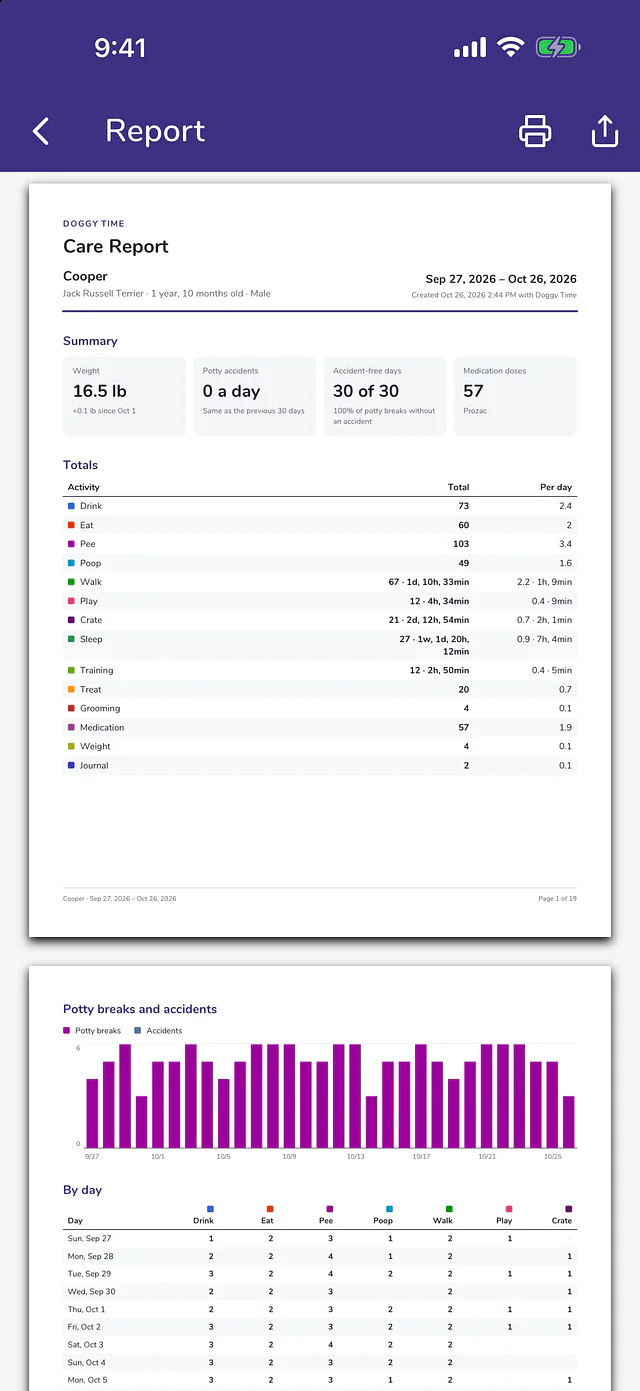Click the Mon, Oct 5 row label
The width and height of the screenshot is (640, 1391).
pos(87,1380)
